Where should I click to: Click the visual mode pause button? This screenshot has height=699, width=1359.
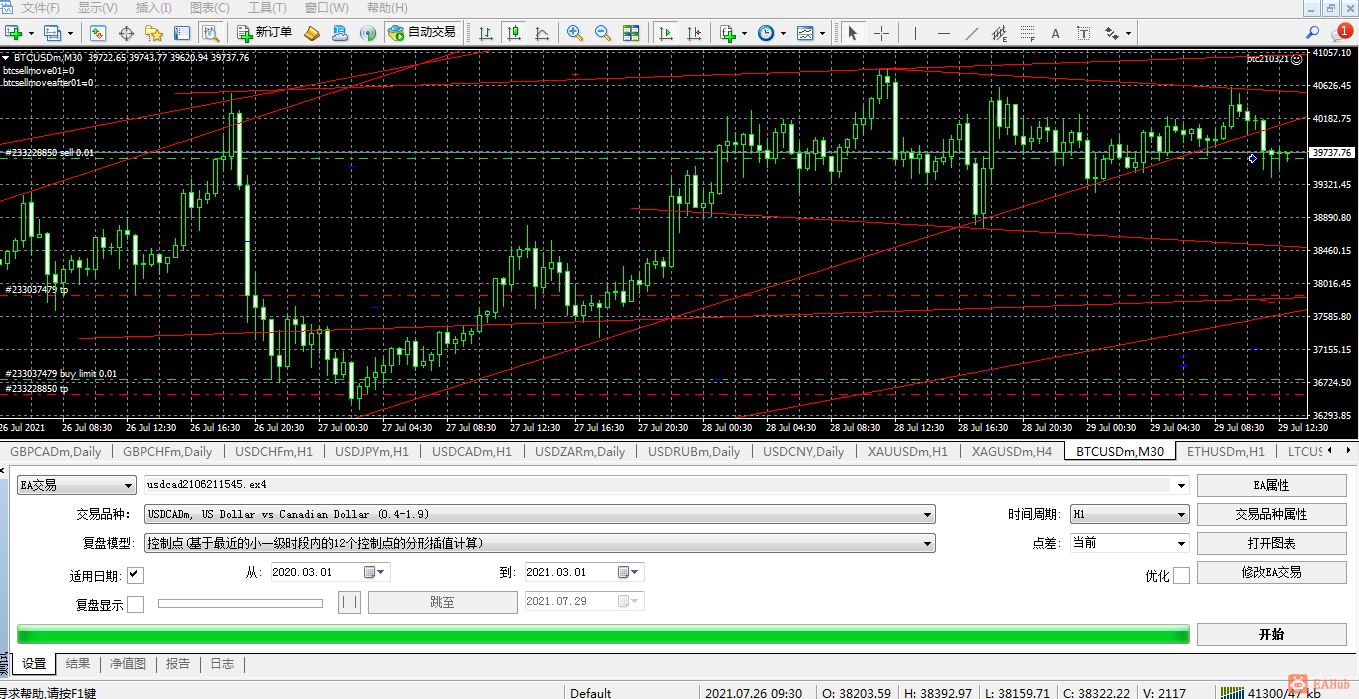(349, 602)
